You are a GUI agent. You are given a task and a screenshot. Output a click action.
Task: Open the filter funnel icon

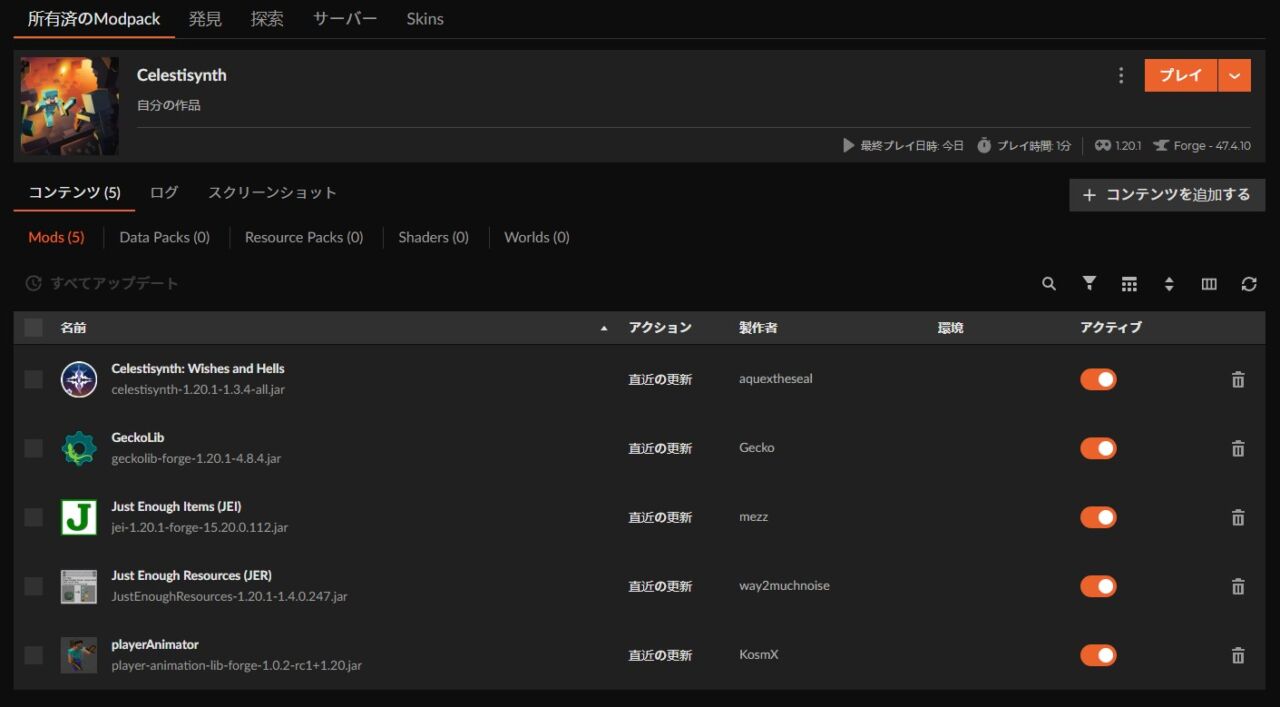coord(1089,284)
